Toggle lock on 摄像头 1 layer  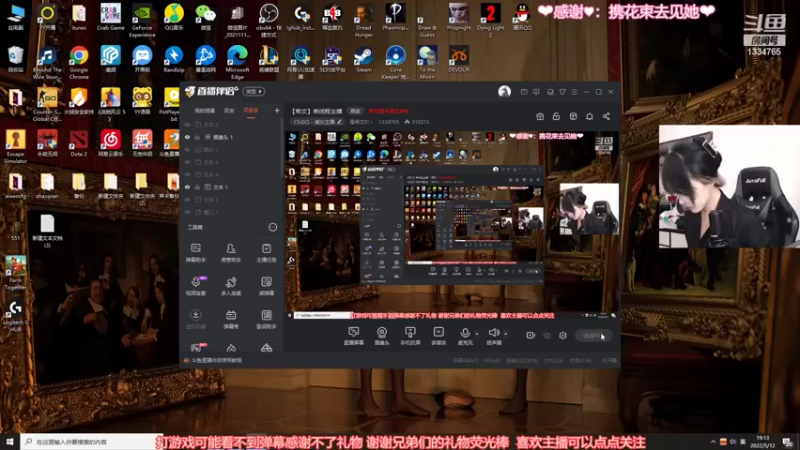pyautogui.click(x=197, y=137)
